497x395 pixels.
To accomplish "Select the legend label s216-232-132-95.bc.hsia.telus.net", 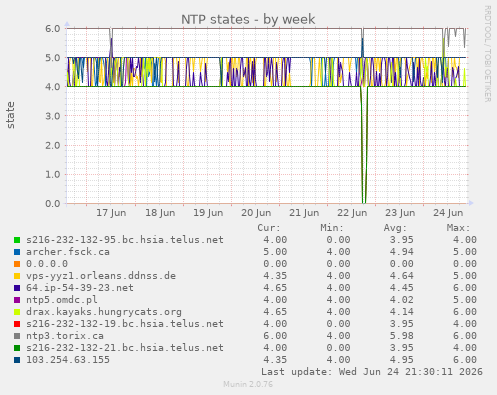I will pyautogui.click(x=125, y=240).
